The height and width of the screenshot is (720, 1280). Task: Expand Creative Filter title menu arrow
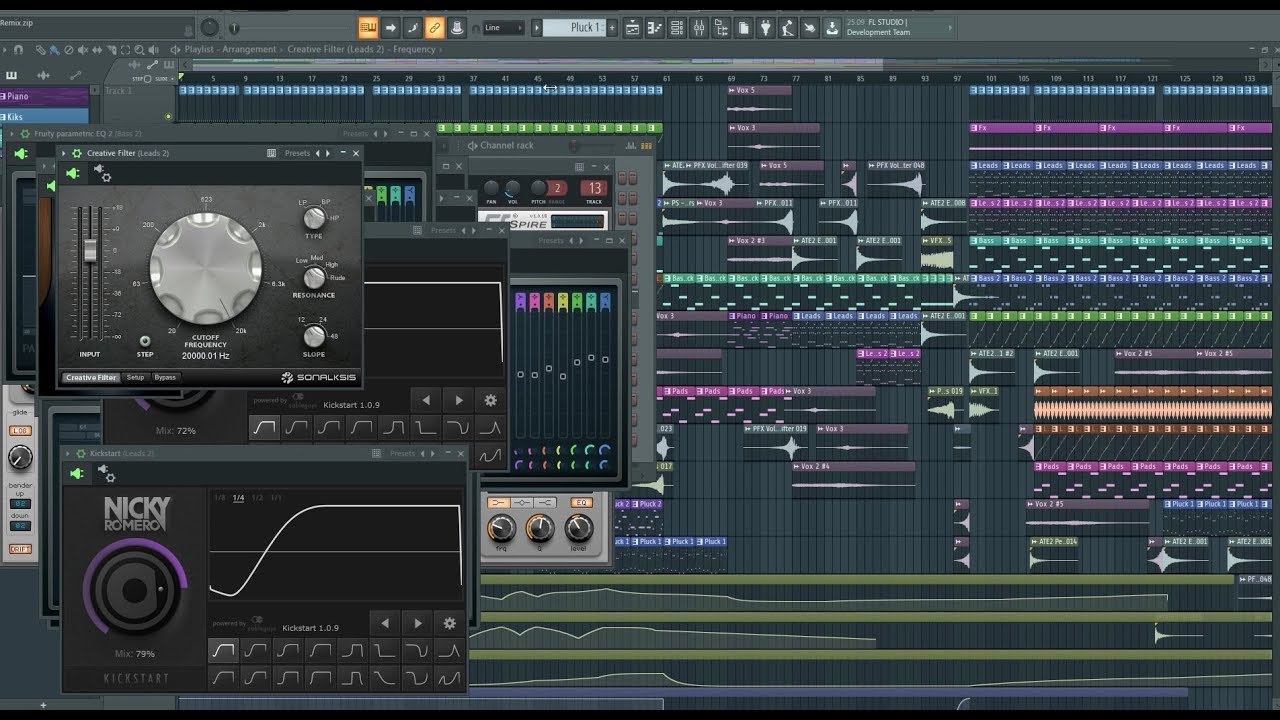point(64,153)
